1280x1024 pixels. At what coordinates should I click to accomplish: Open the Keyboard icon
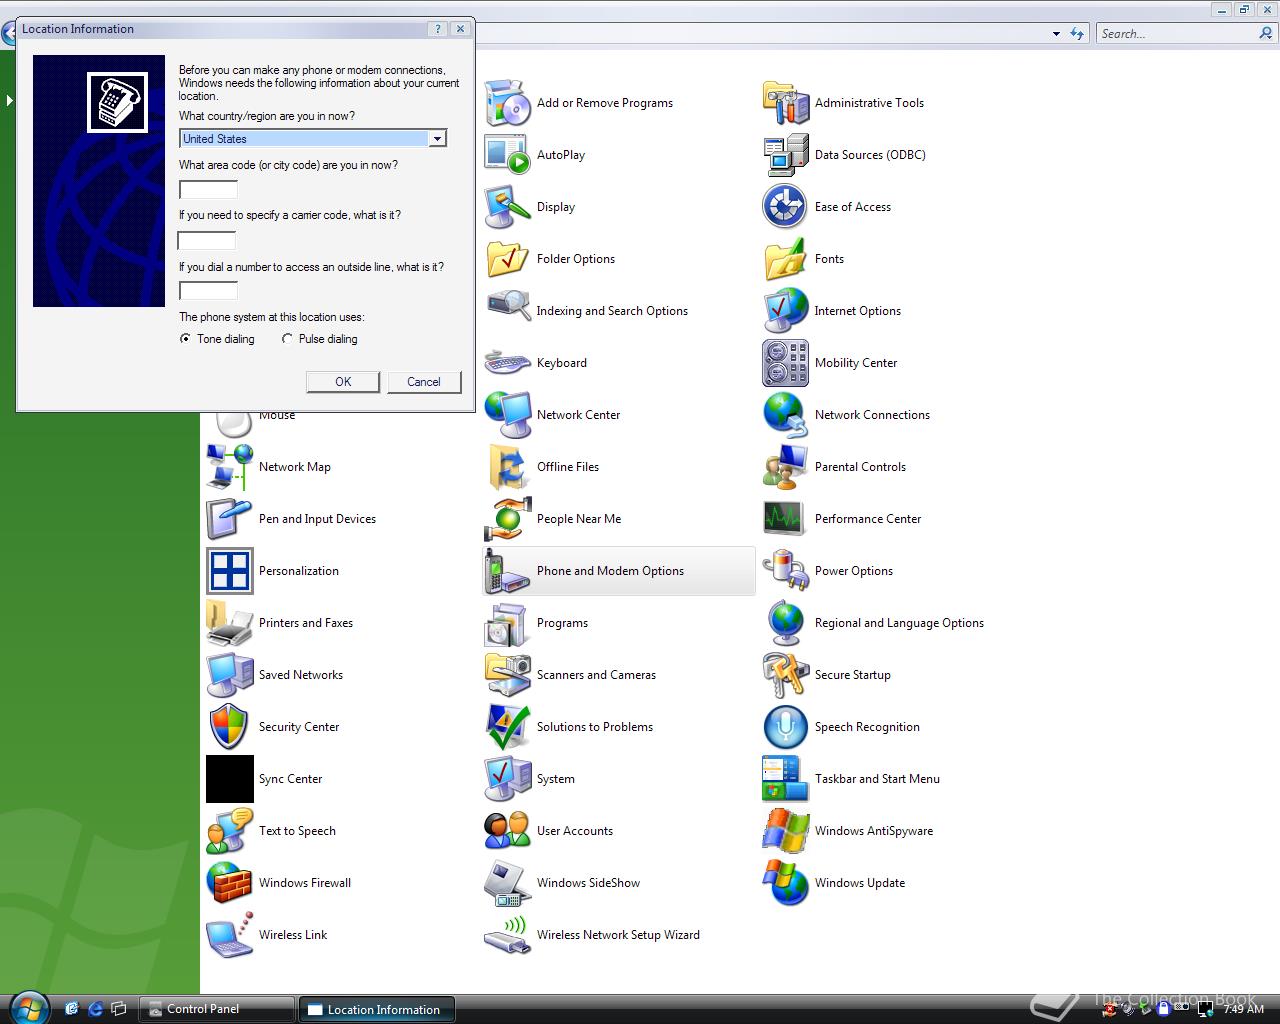pyautogui.click(x=508, y=363)
